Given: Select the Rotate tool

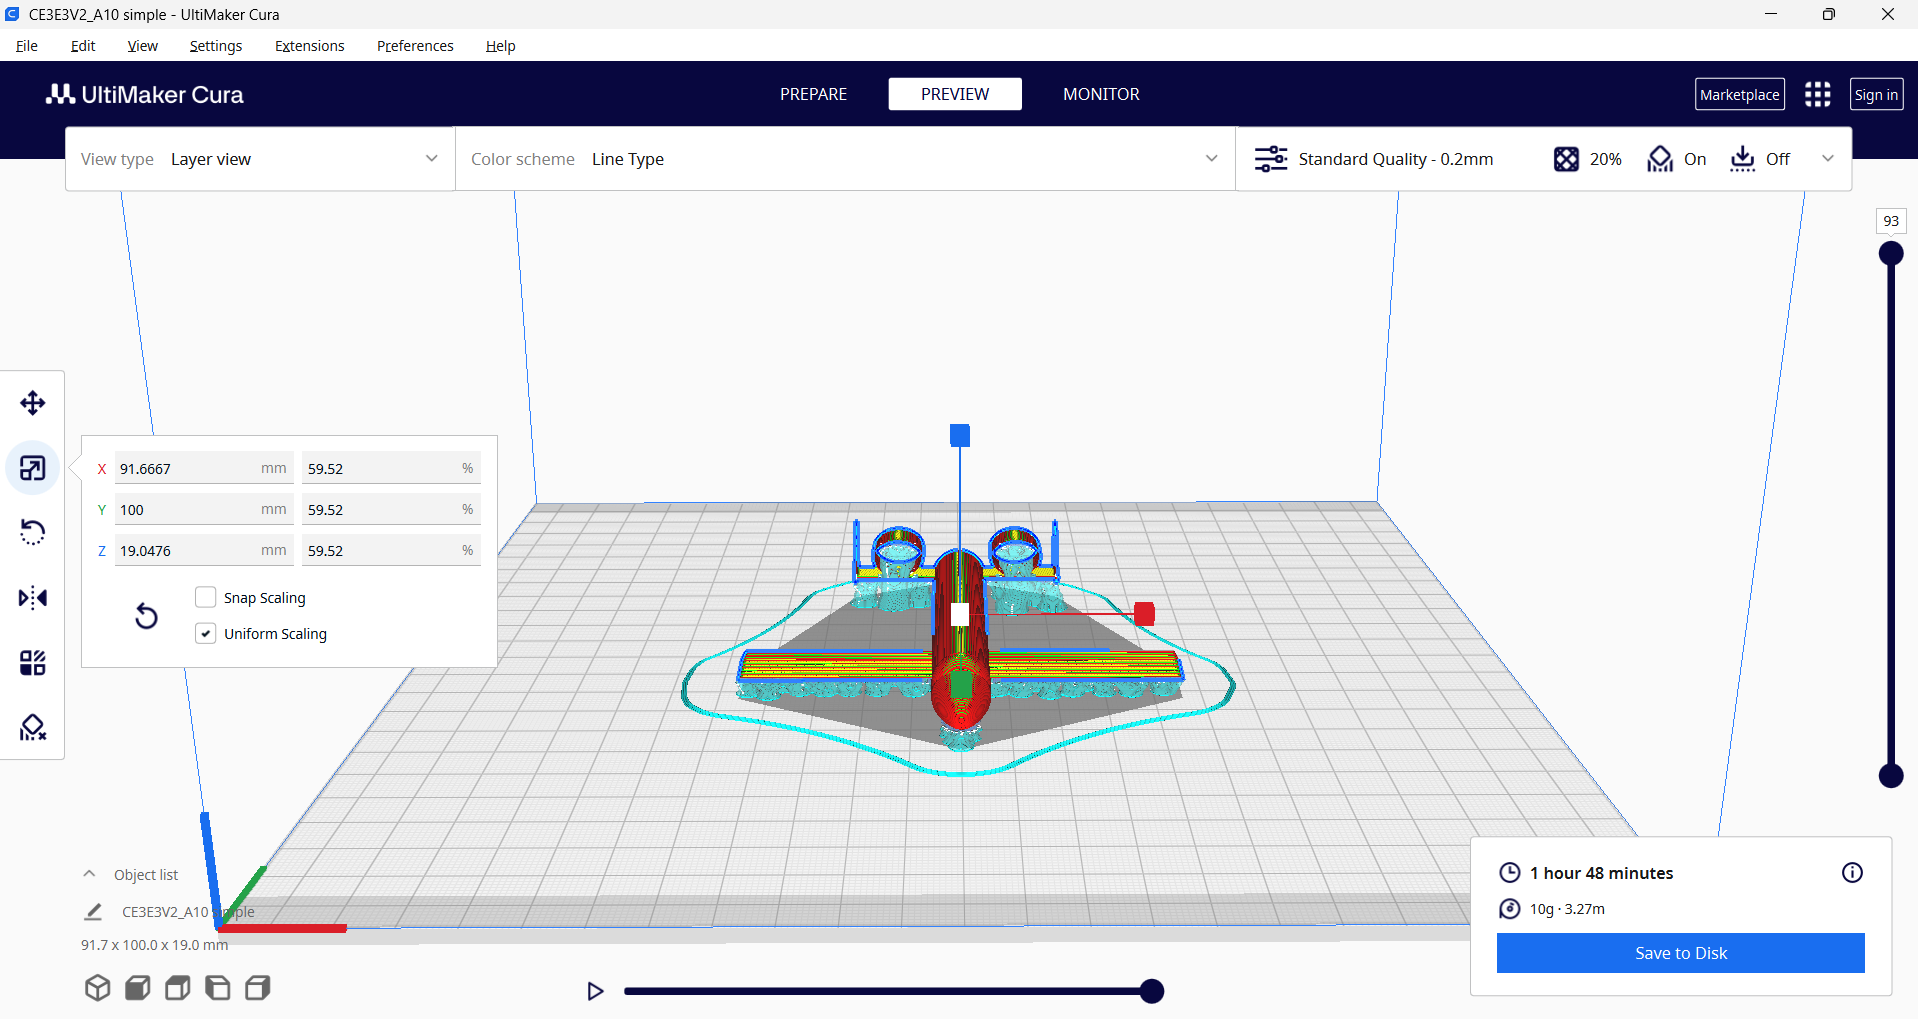Looking at the screenshot, I should [x=33, y=532].
